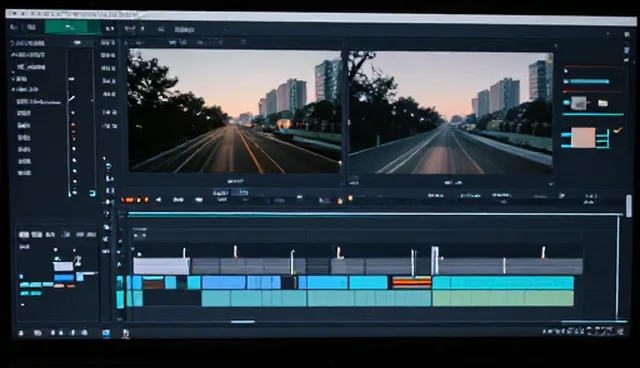Click the blue icon in bottom status bar
Image resolution: width=640 pixels, height=368 pixels.
[x=106, y=333]
